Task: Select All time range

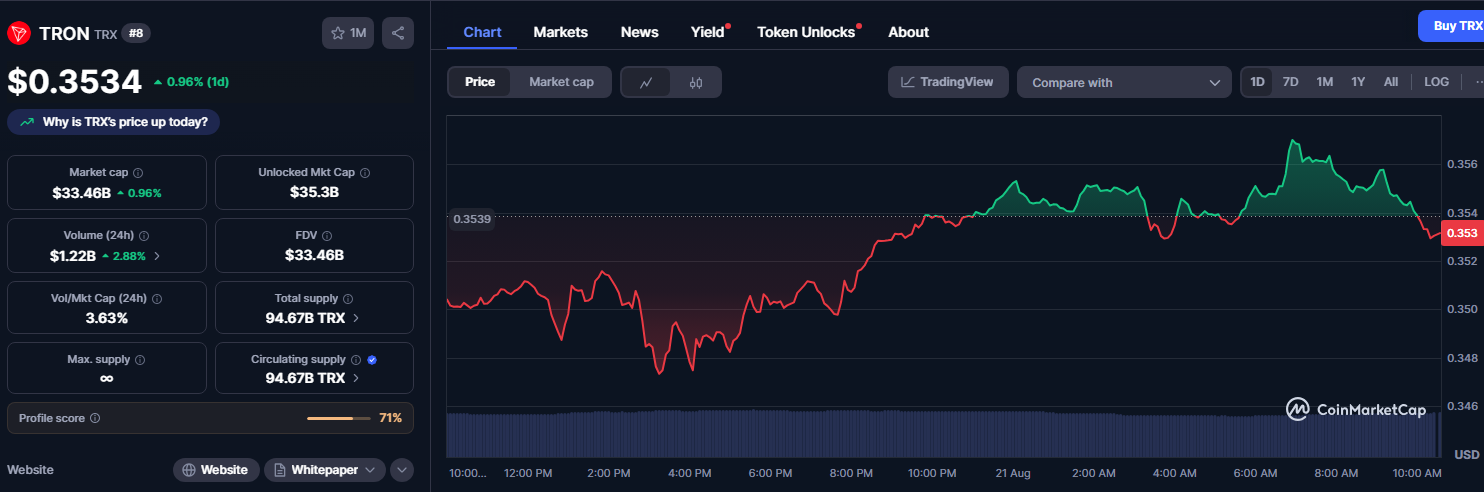Action: (1391, 82)
